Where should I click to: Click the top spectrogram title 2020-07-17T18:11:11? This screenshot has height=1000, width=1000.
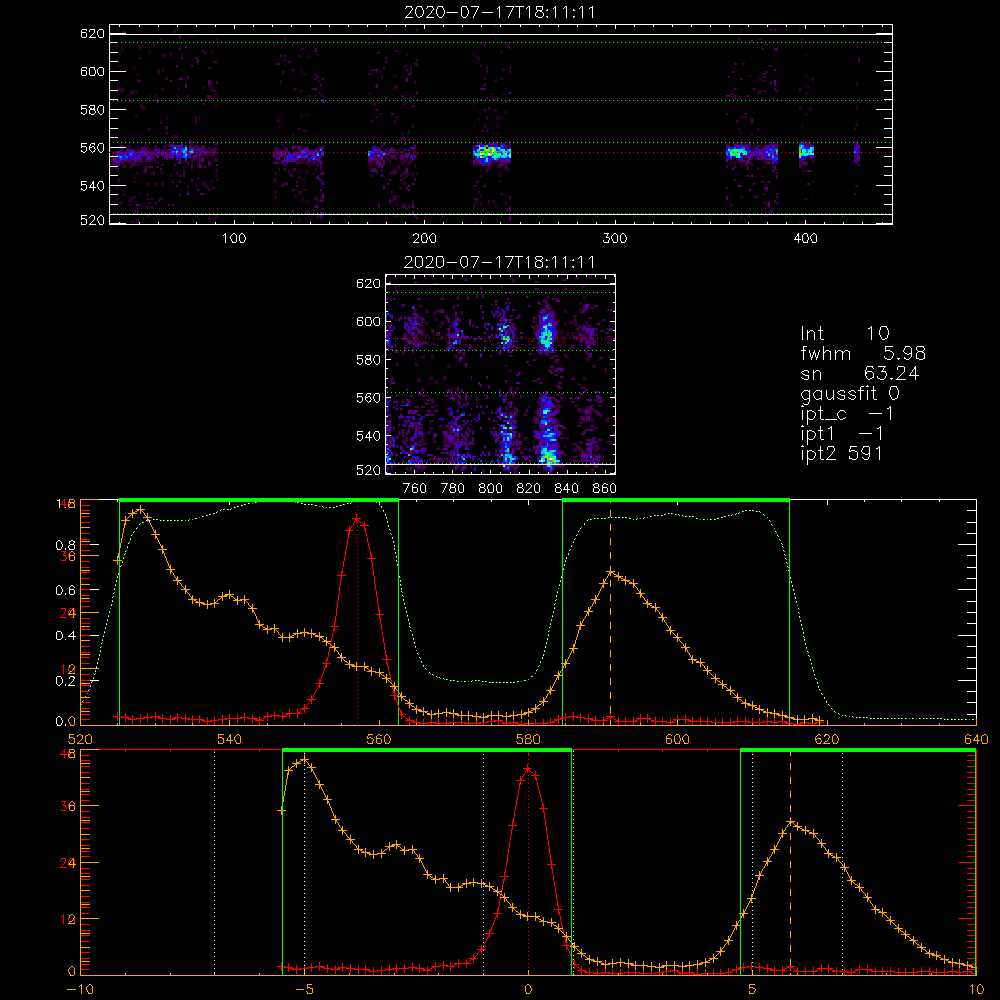(500, 12)
